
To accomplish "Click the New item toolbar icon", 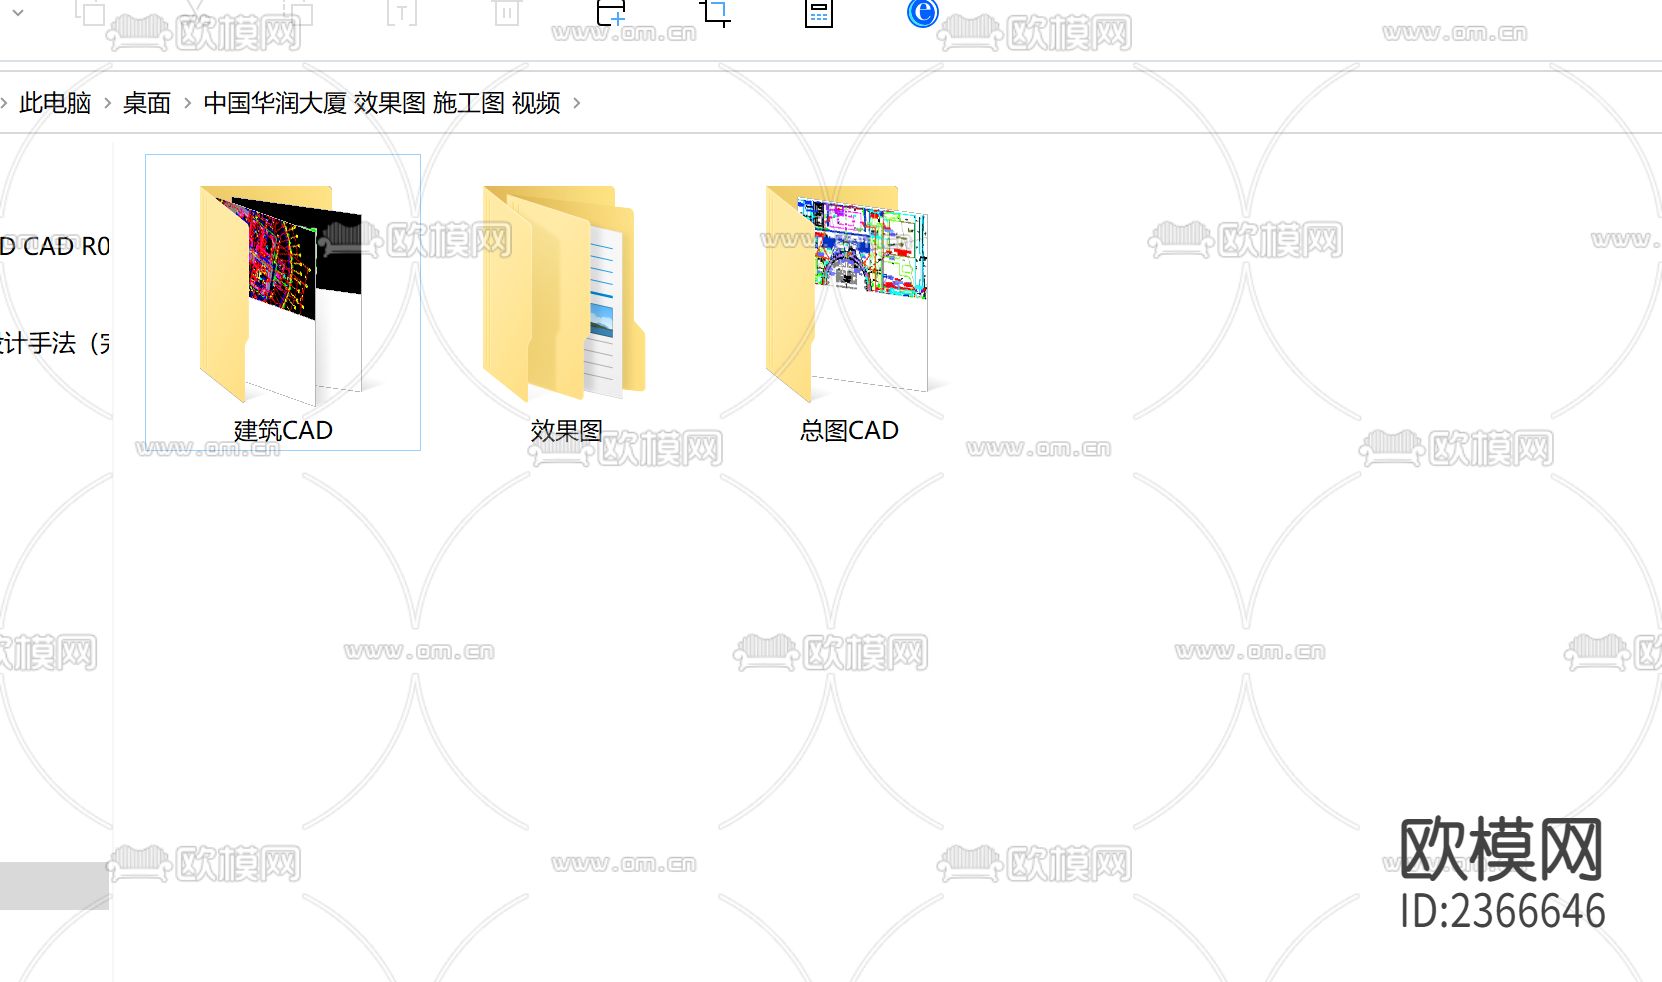I will tap(614, 12).
